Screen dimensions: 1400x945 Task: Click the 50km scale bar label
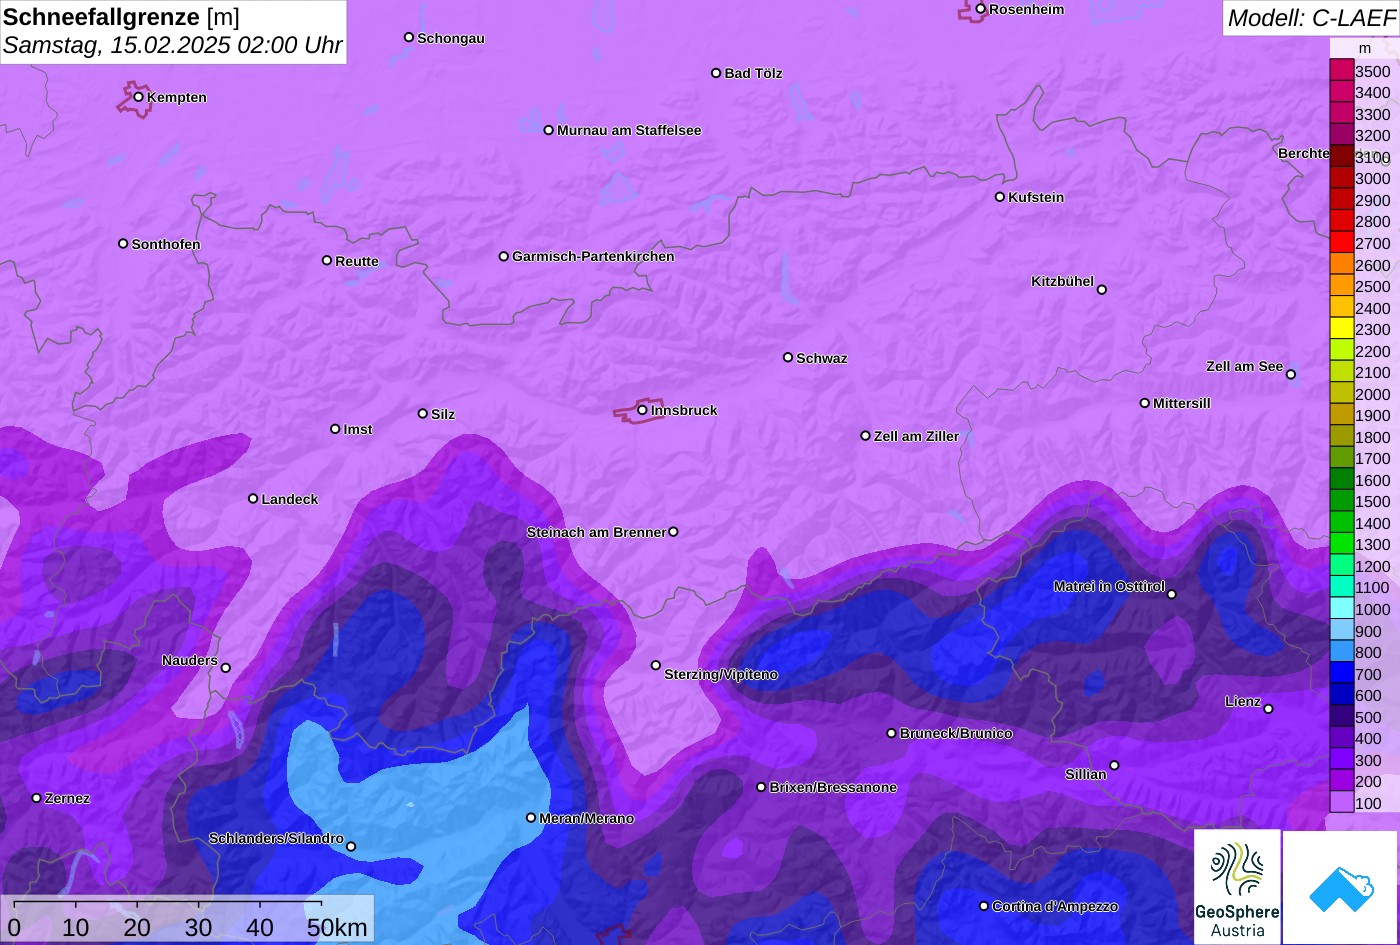(x=337, y=927)
